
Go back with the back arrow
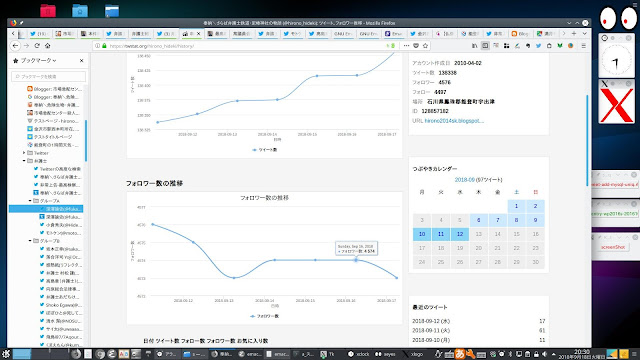coord(16,46)
